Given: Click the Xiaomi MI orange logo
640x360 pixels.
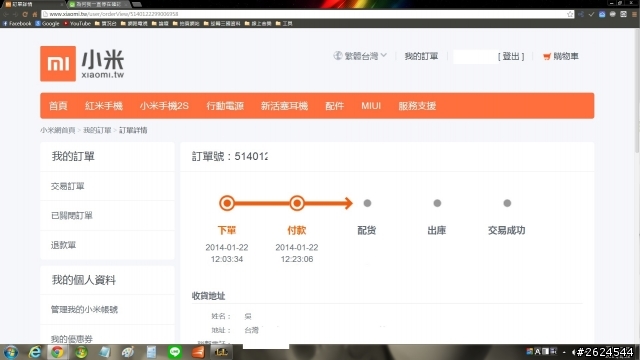Looking at the screenshot, I should [58, 64].
